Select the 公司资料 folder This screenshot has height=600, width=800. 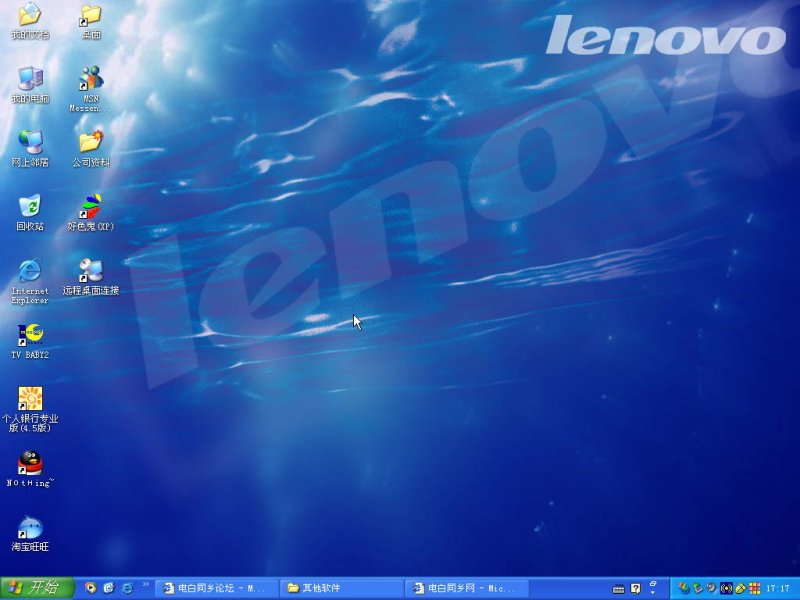pos(90,143)
